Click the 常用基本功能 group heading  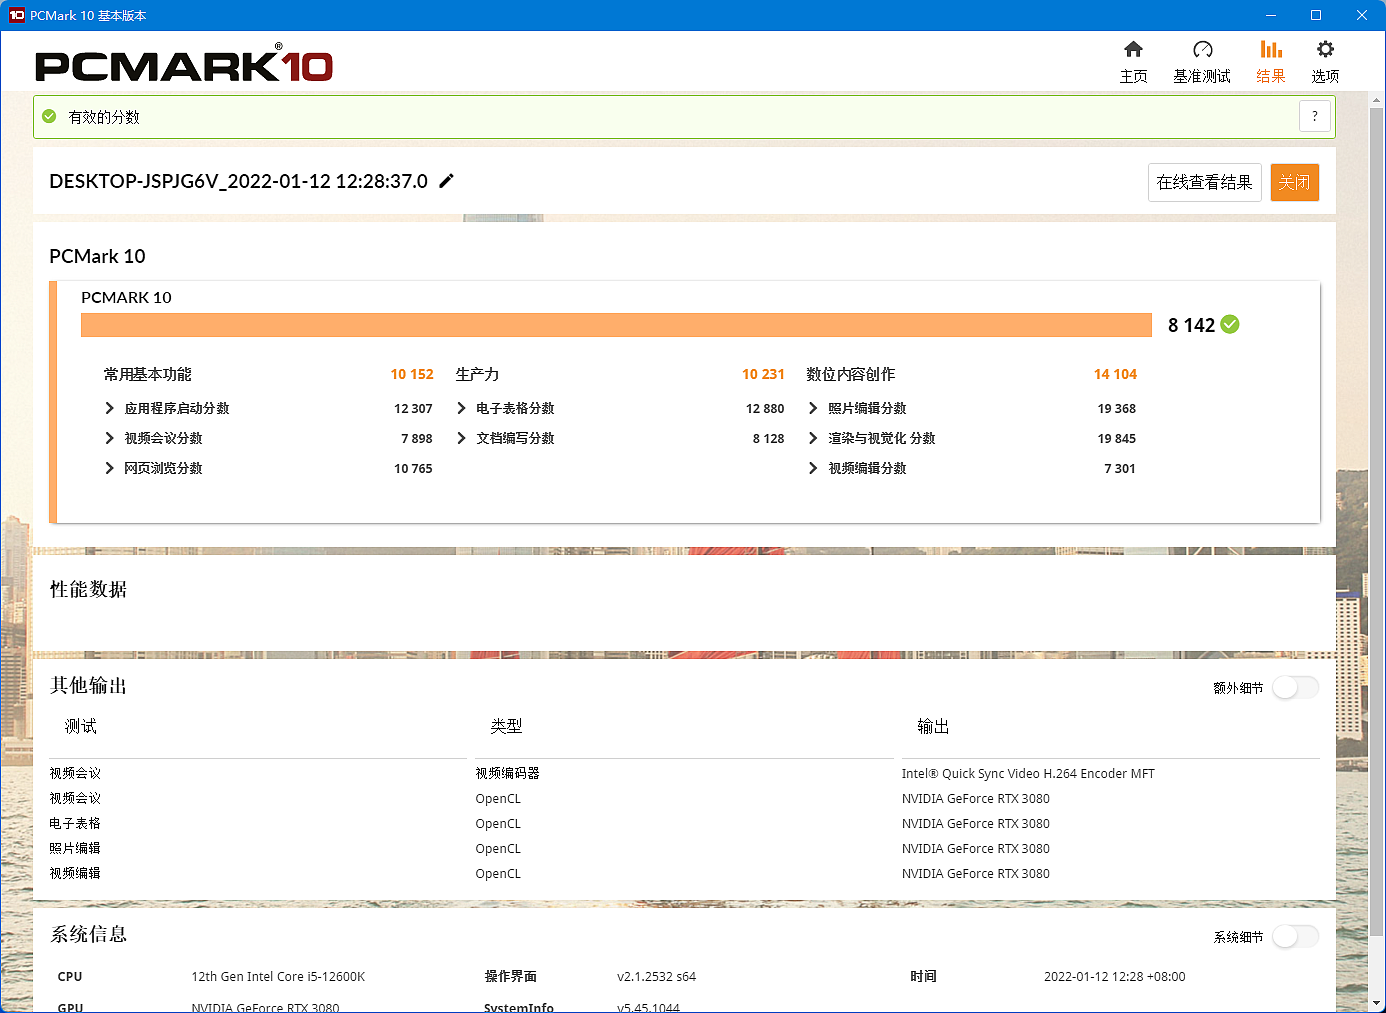(x=147, y=374)
